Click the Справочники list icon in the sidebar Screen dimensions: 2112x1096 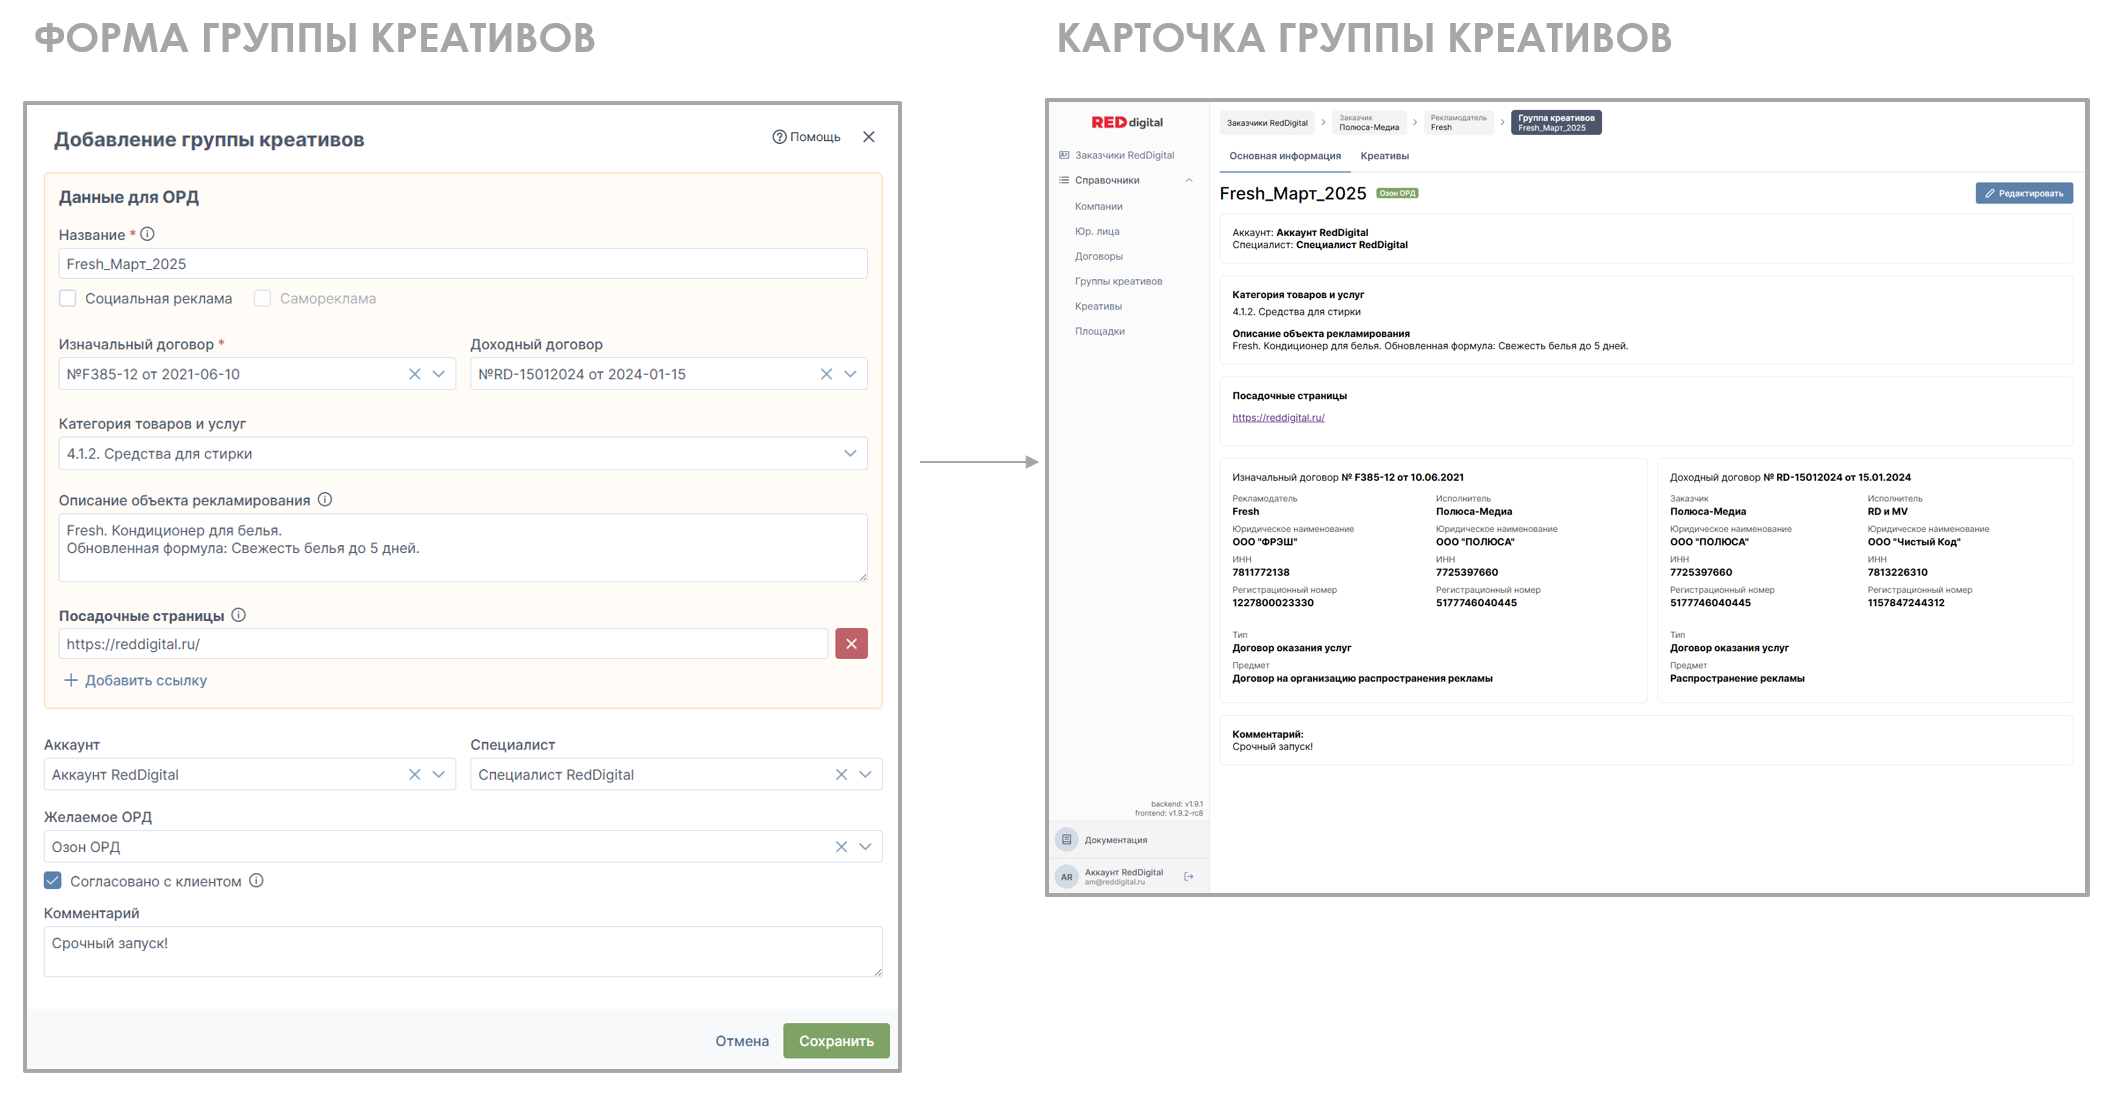tap(1064, 180)
